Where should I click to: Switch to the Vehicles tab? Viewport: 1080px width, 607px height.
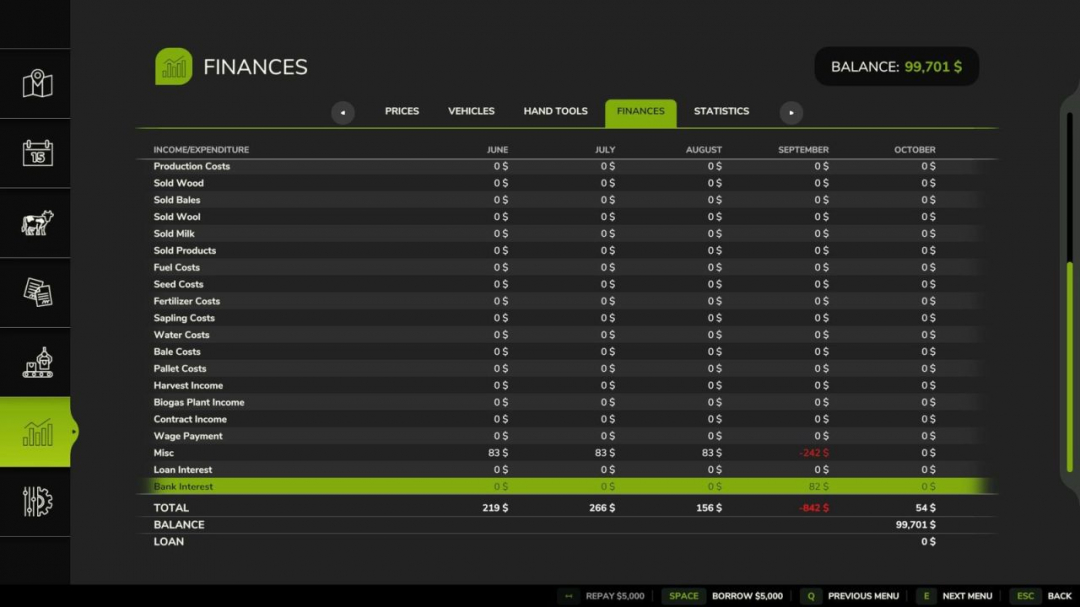[x=471, y=111]
